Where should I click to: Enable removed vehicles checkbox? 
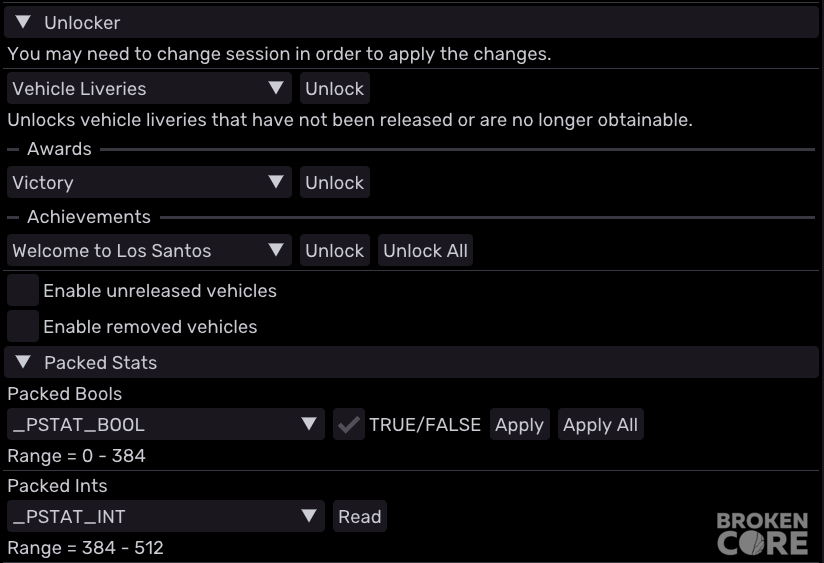(x=23, y=326)
